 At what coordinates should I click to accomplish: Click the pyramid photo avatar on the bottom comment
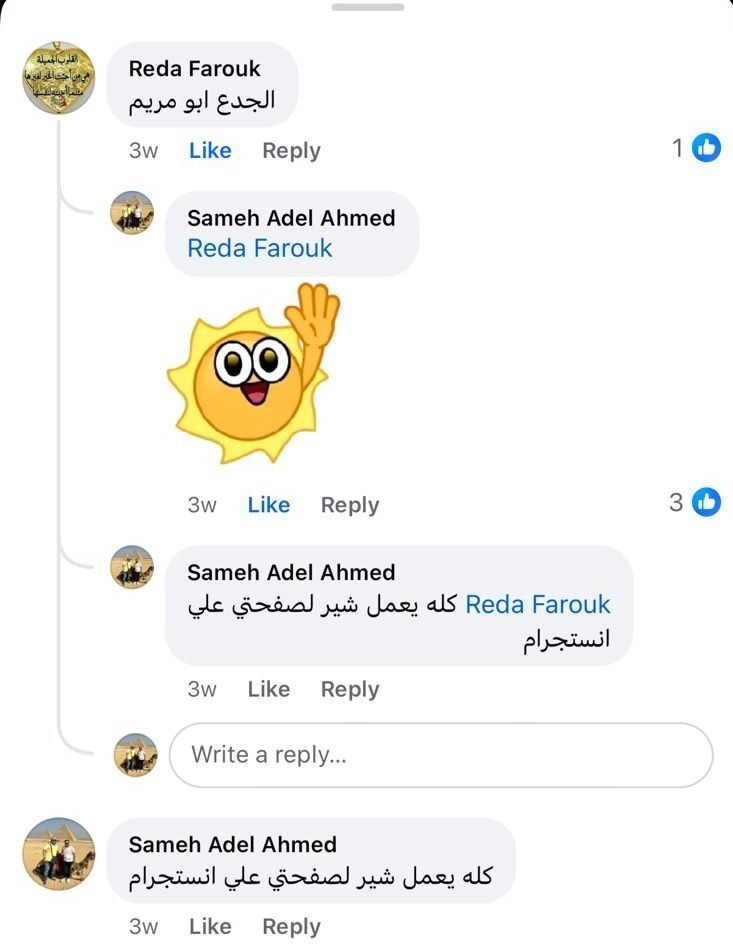click(x=57, y=854)
